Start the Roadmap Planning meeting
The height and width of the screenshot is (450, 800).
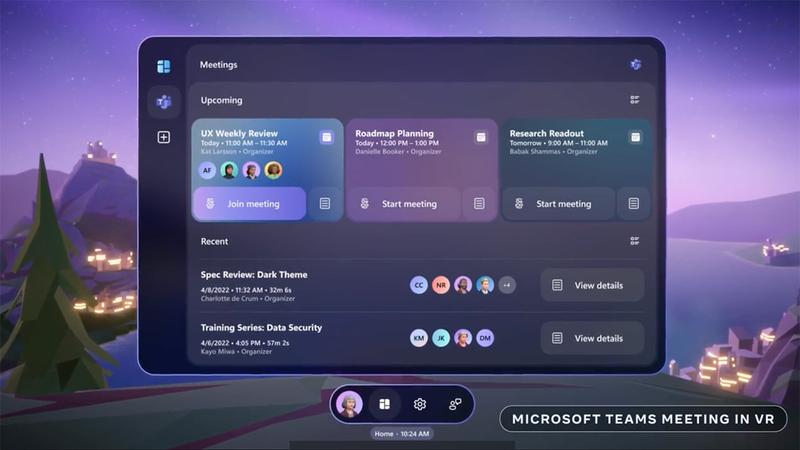pyautogui.click(x=404, y=204)
